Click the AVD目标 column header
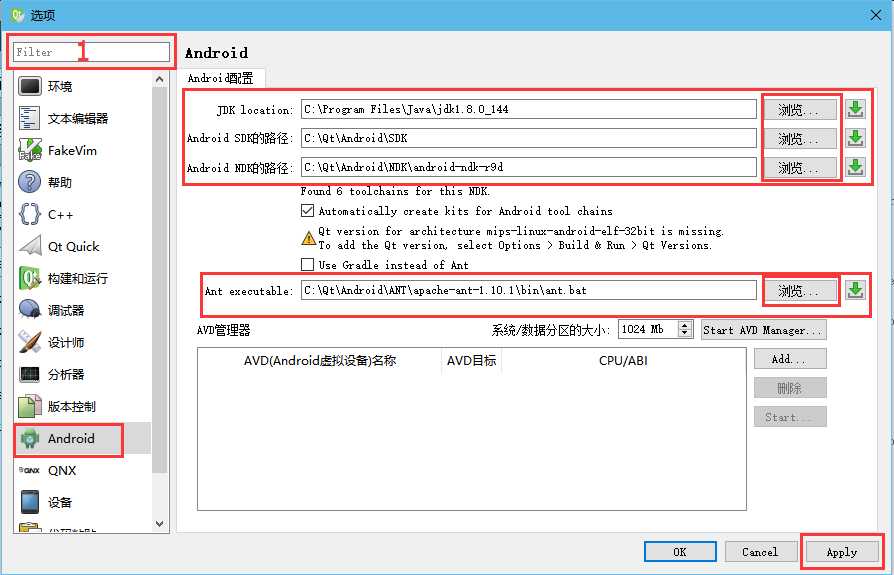This screenshot has height=575, width=894. pyautogui.click(x=472, y=361)
